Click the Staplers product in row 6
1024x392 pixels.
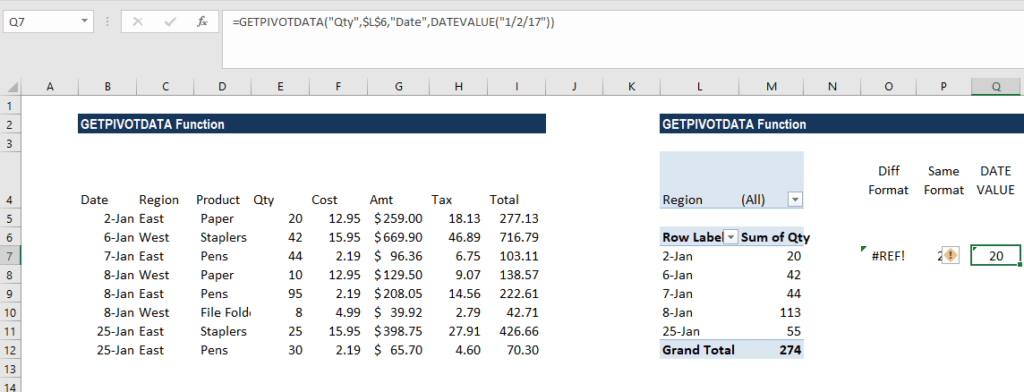tap(223, 237)
